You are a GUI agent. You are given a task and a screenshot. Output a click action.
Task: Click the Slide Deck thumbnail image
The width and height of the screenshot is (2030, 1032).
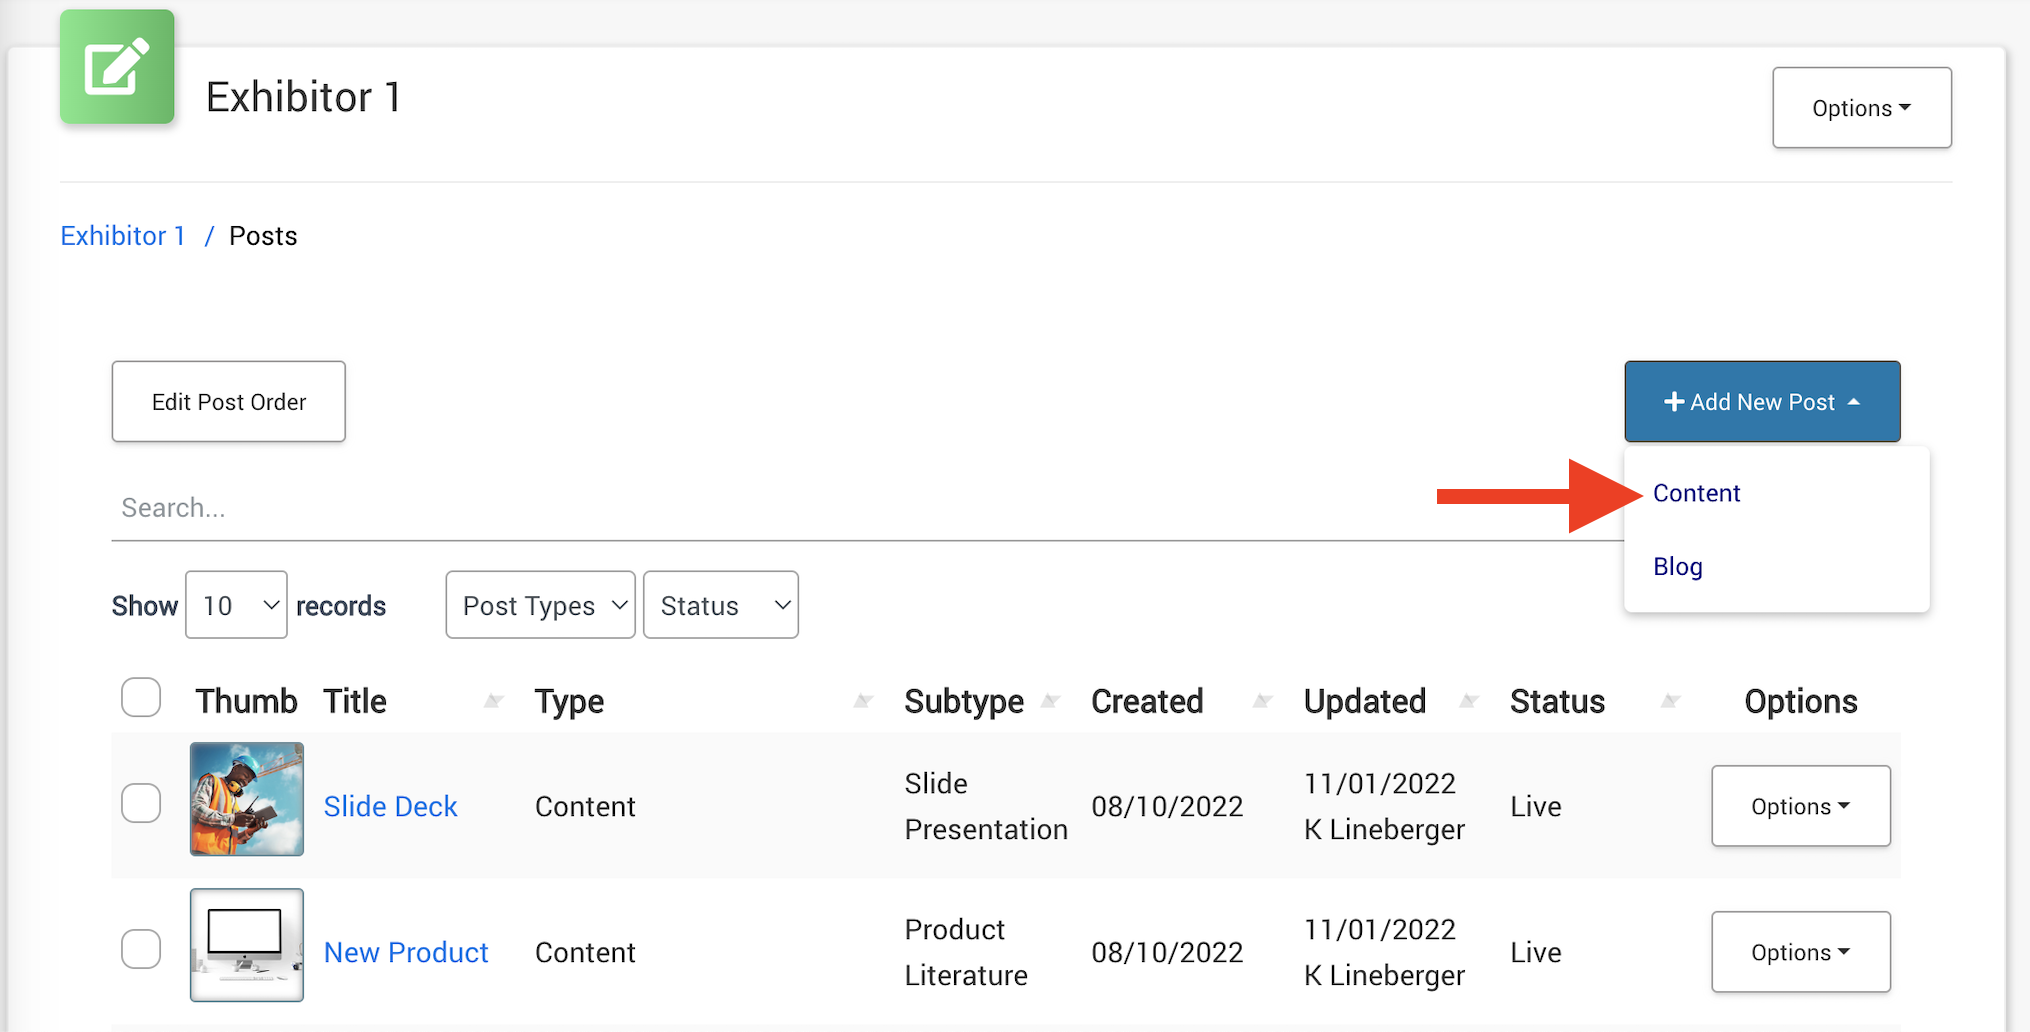(x=247, y=799)
